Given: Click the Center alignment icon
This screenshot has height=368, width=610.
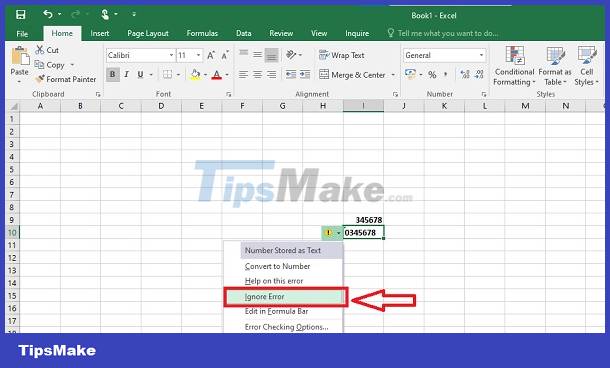Looking at the screenshot, I should pos(258,74).
